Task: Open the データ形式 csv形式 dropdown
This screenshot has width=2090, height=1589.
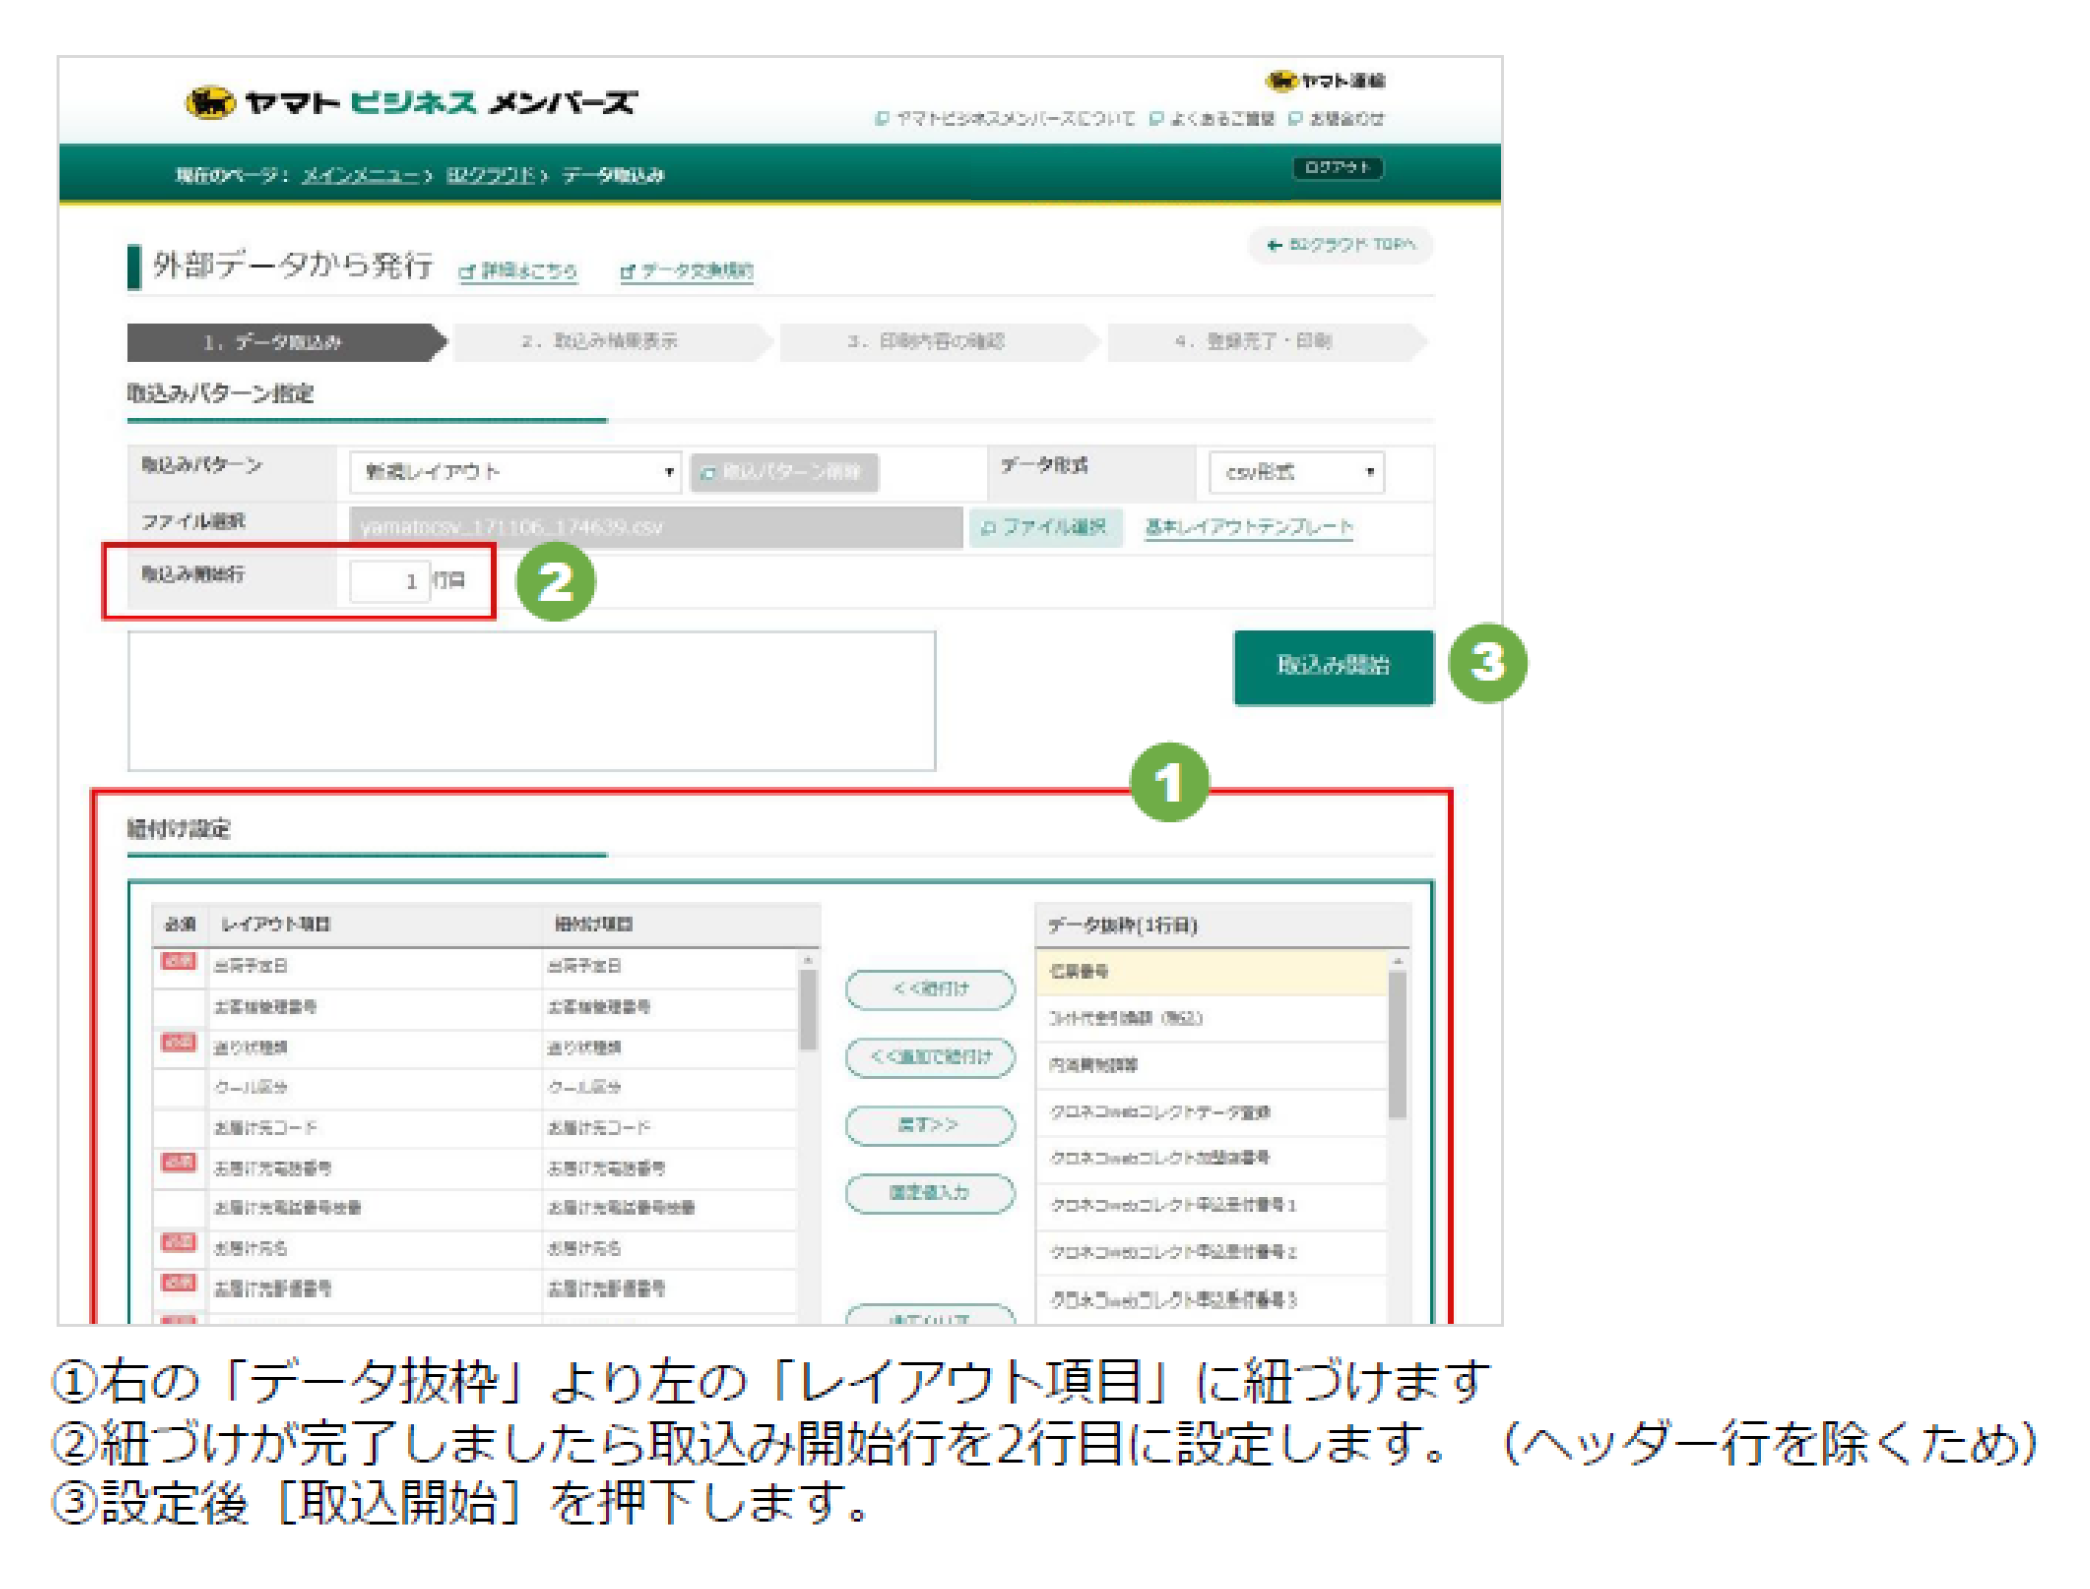Action: tap(1293, 472)
